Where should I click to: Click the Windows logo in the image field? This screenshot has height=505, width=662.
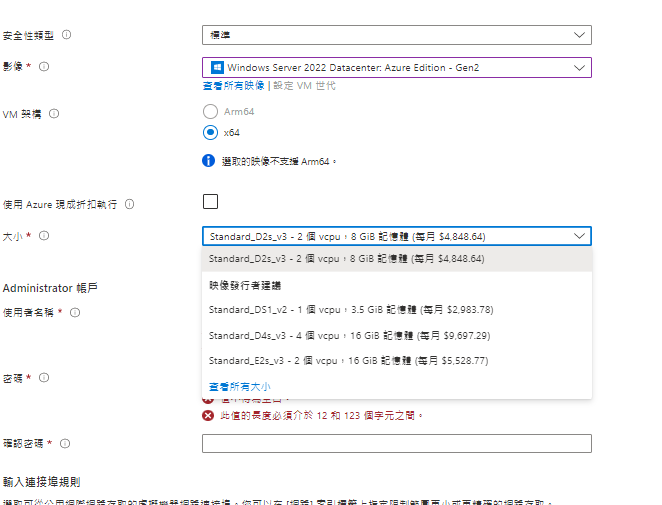(x=217, y=68)
